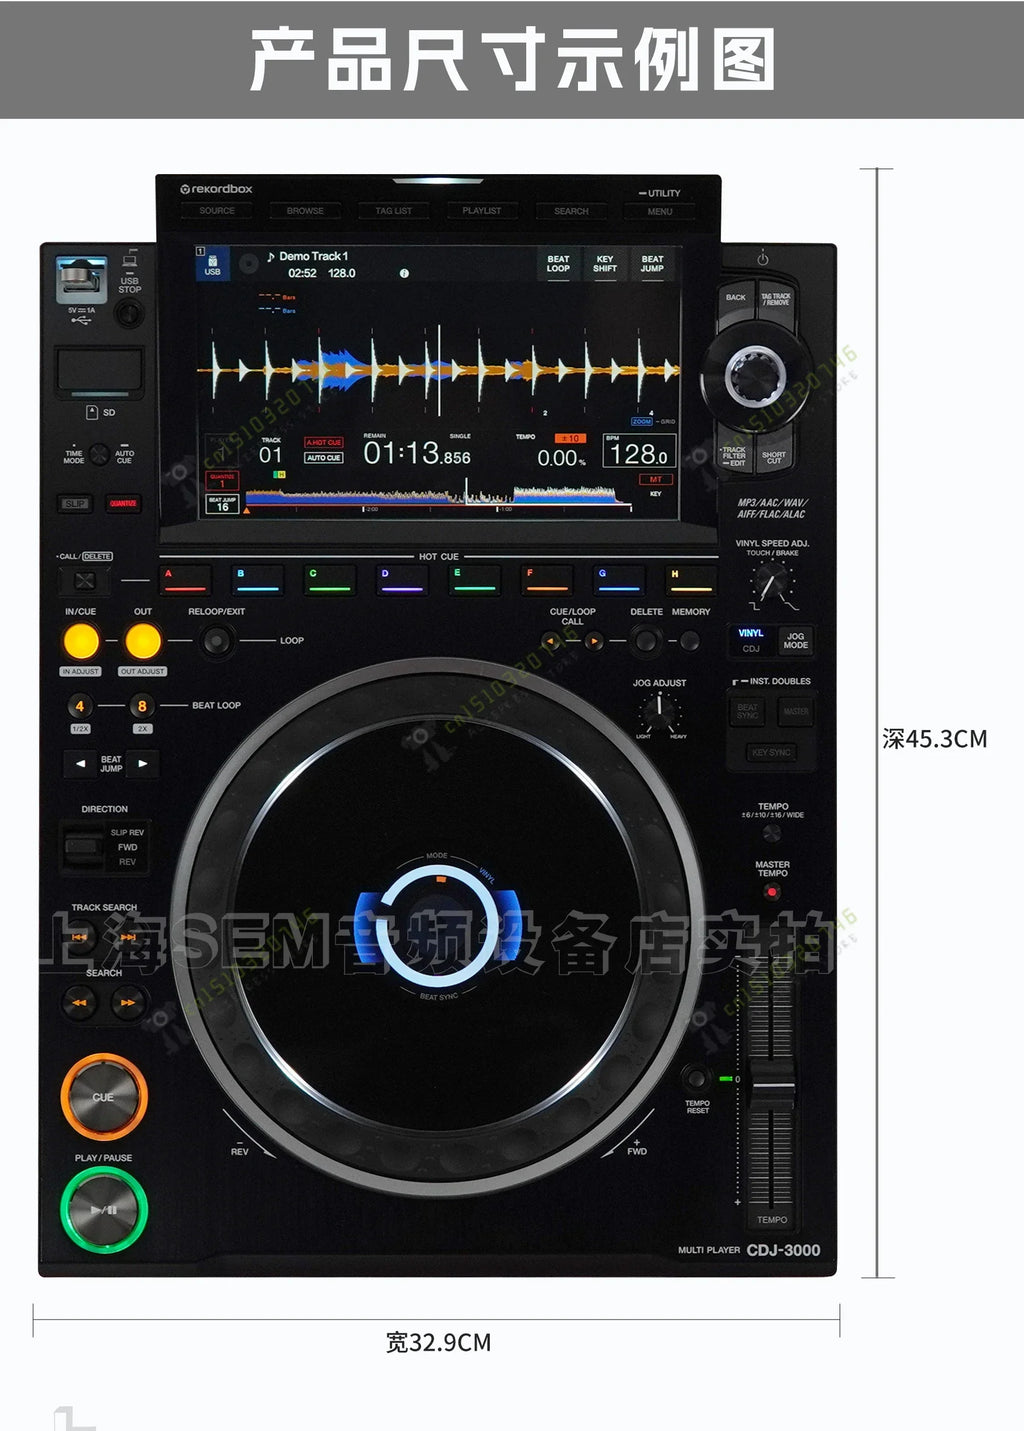Hit the green PLAY/PAUSE button

(104, 1210)
